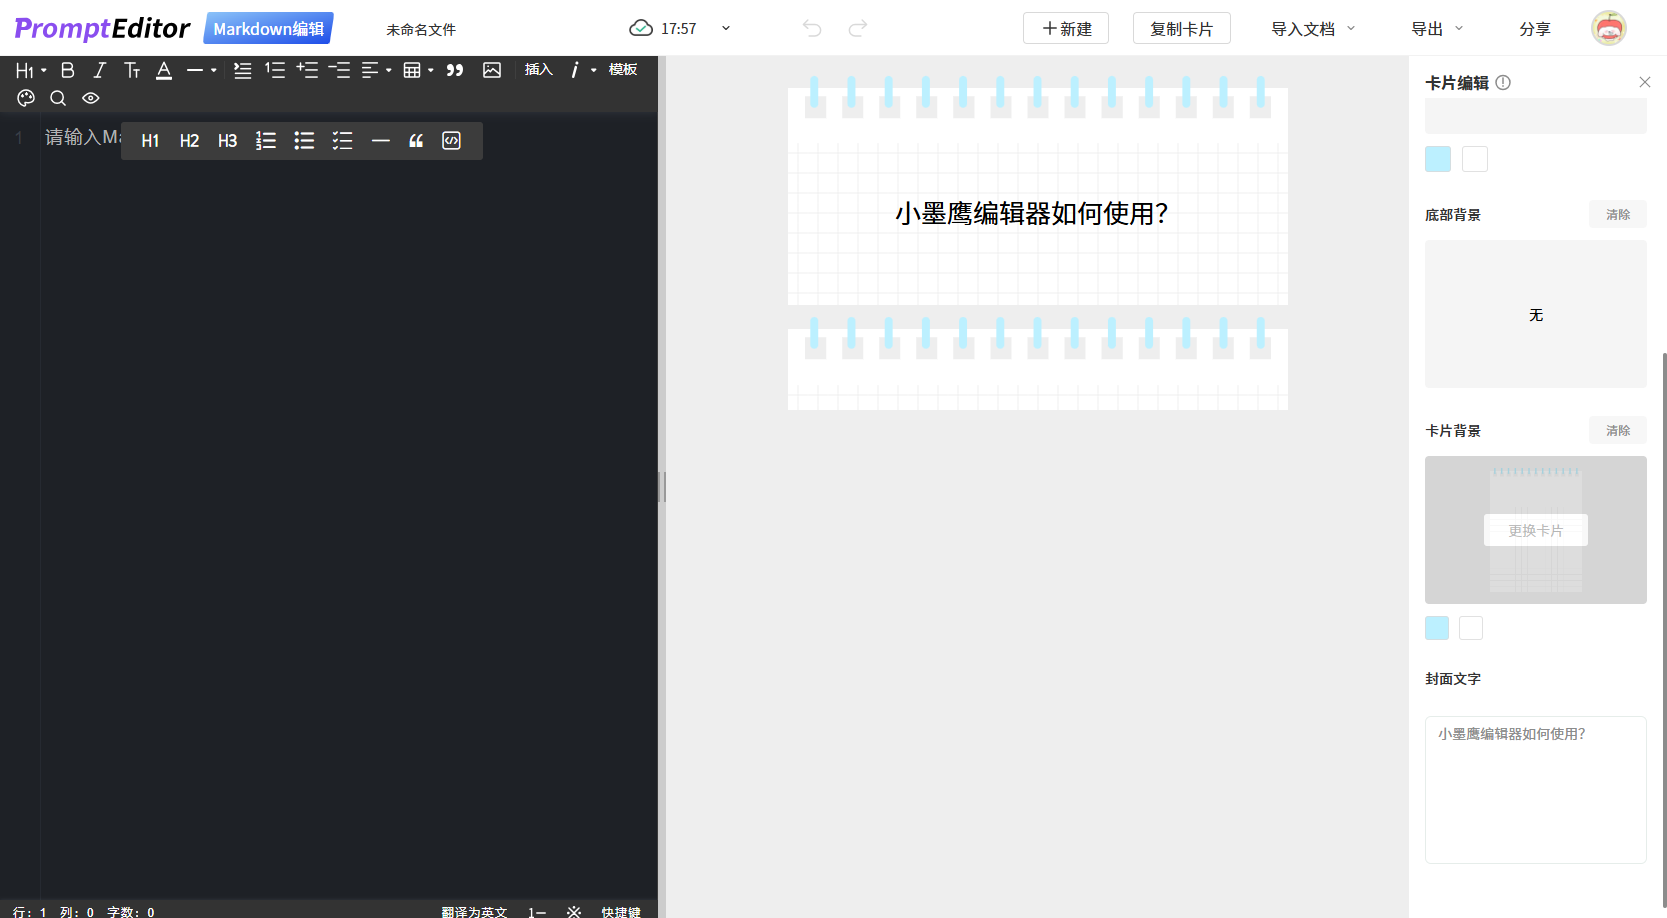This screenshot has width=1667, height=918.
Task: Click the 复制卡片 button
Action: point(1181,28)
